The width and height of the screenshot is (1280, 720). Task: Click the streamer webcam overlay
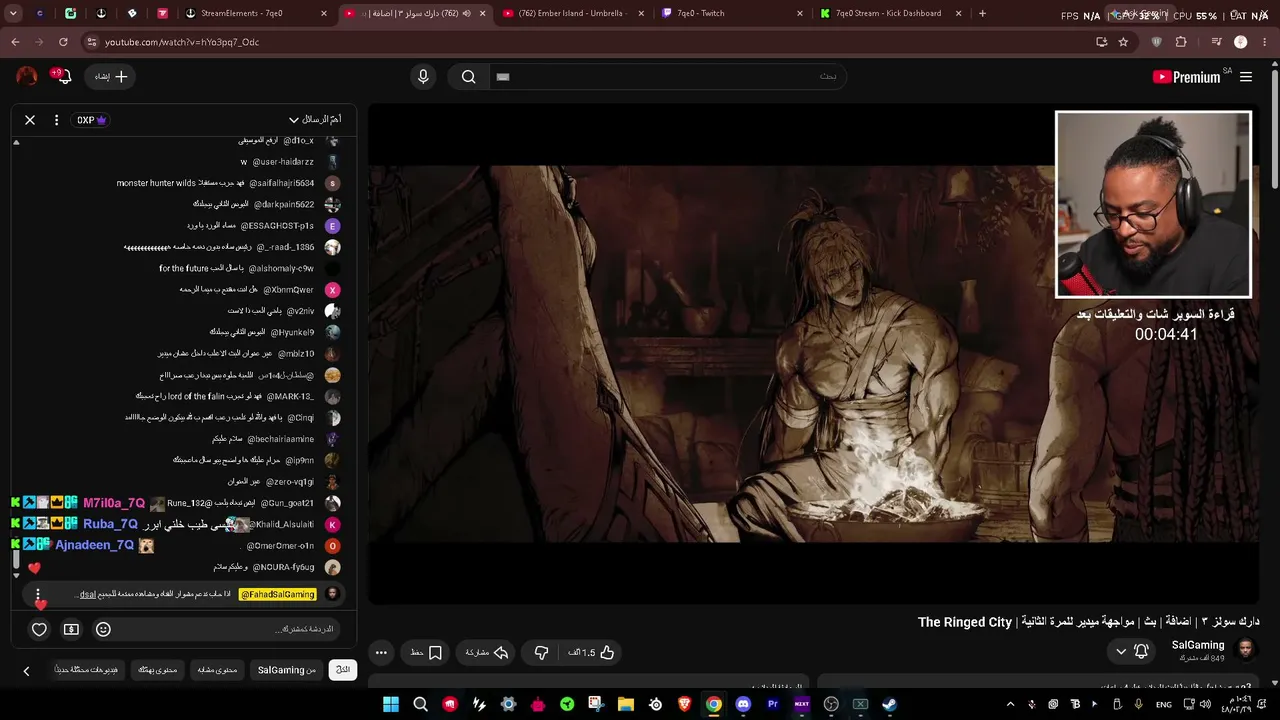[1153, 204]
